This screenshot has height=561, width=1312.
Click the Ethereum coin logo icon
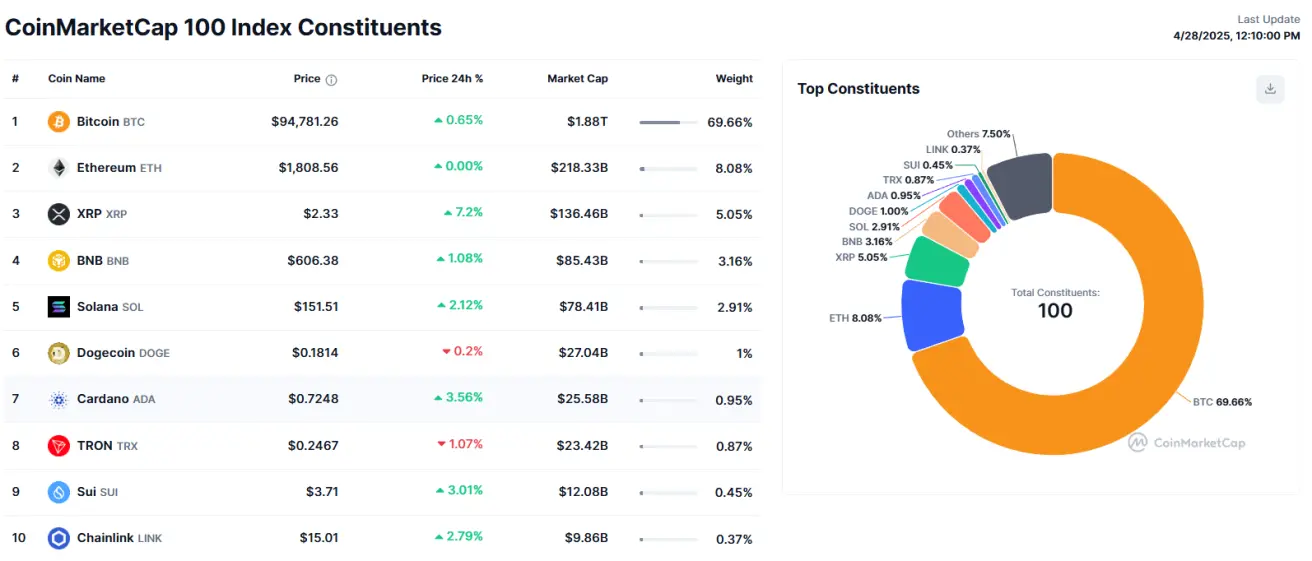tap(59, 168)
